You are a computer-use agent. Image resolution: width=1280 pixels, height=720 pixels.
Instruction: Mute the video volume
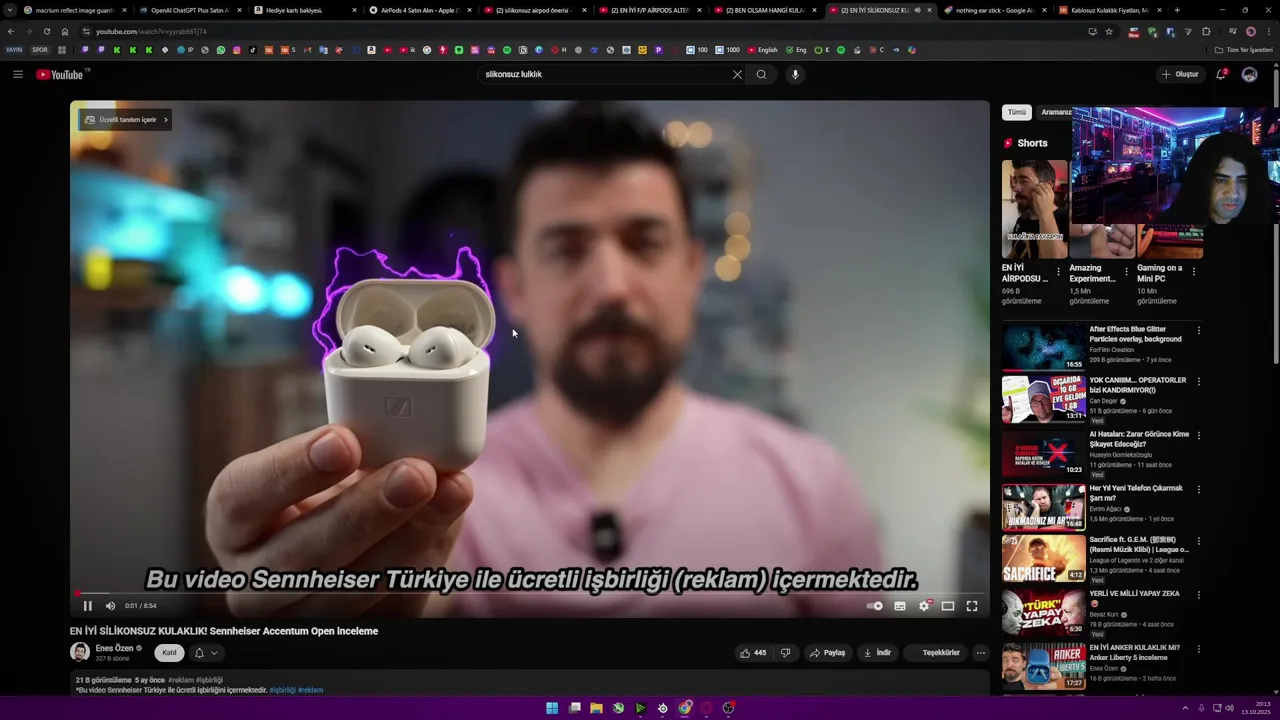tap(110, 605)
